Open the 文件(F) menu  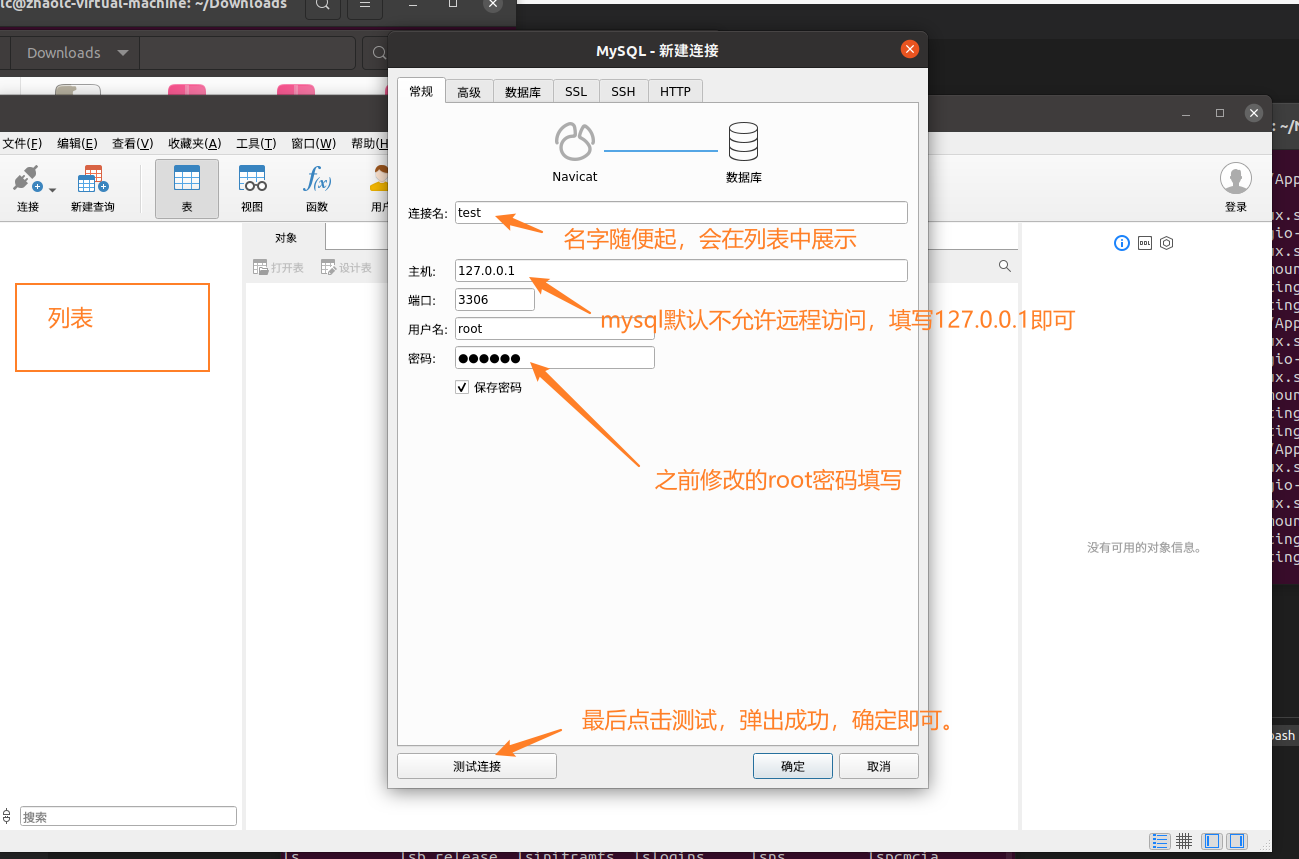[22, 144]
